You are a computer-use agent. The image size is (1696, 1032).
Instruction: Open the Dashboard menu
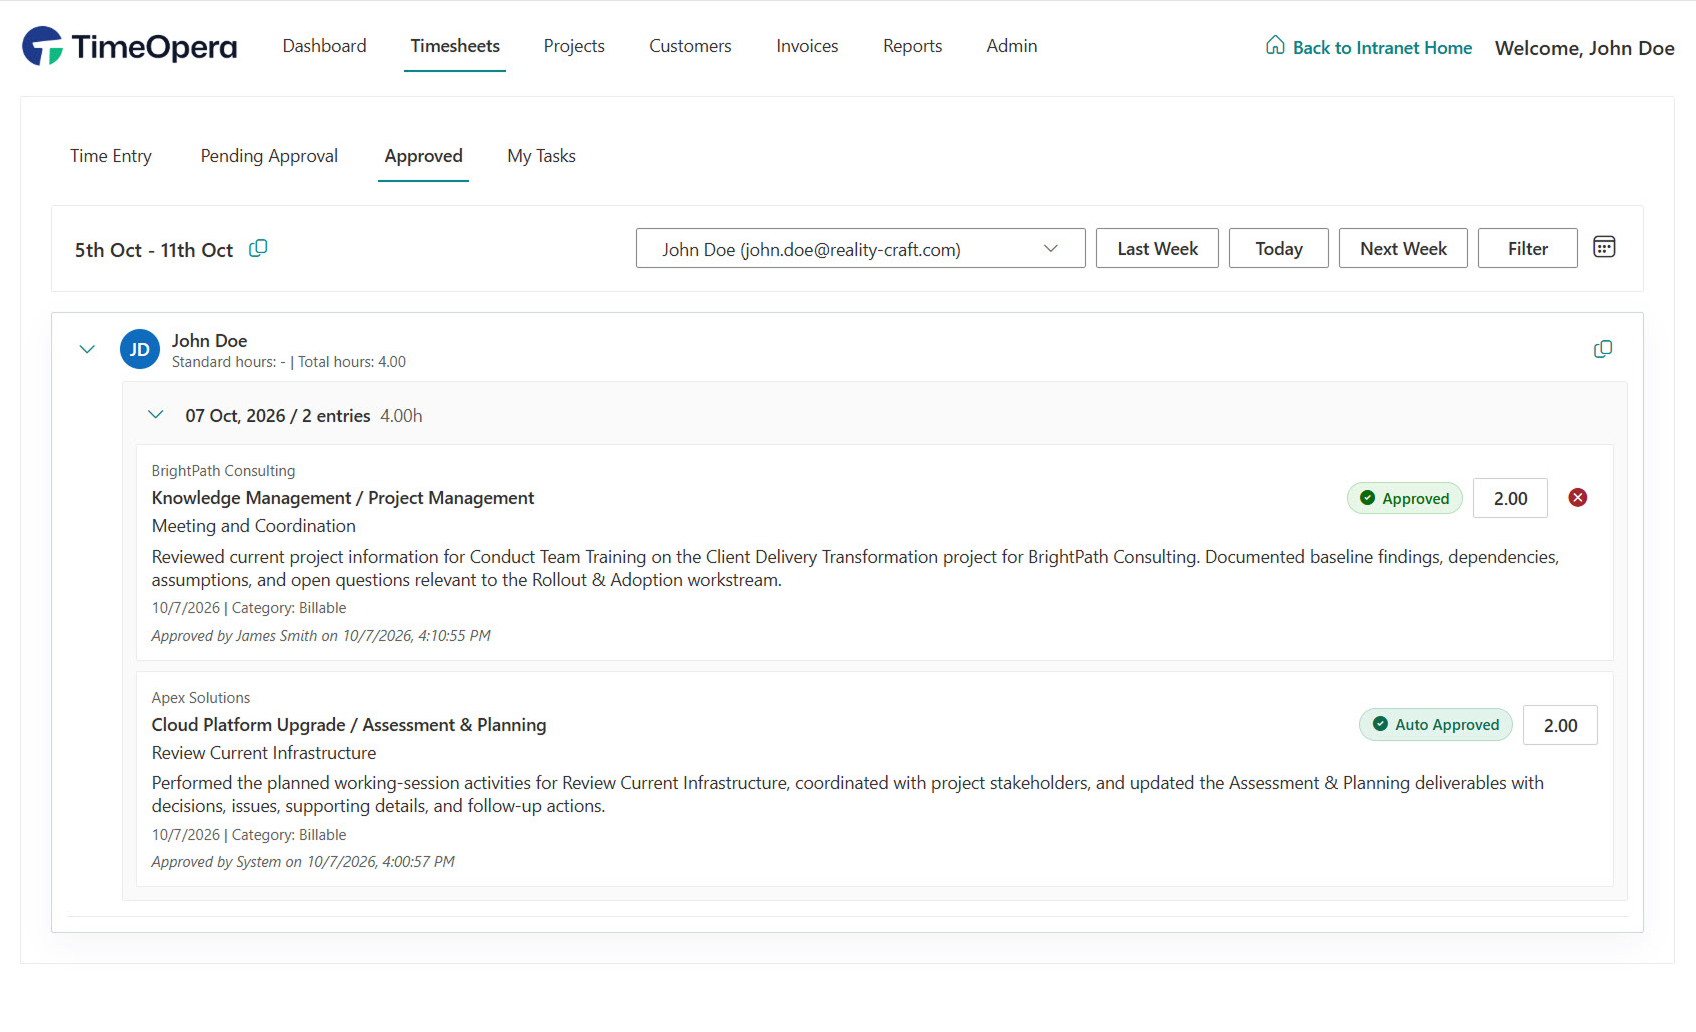pos(325,46)
